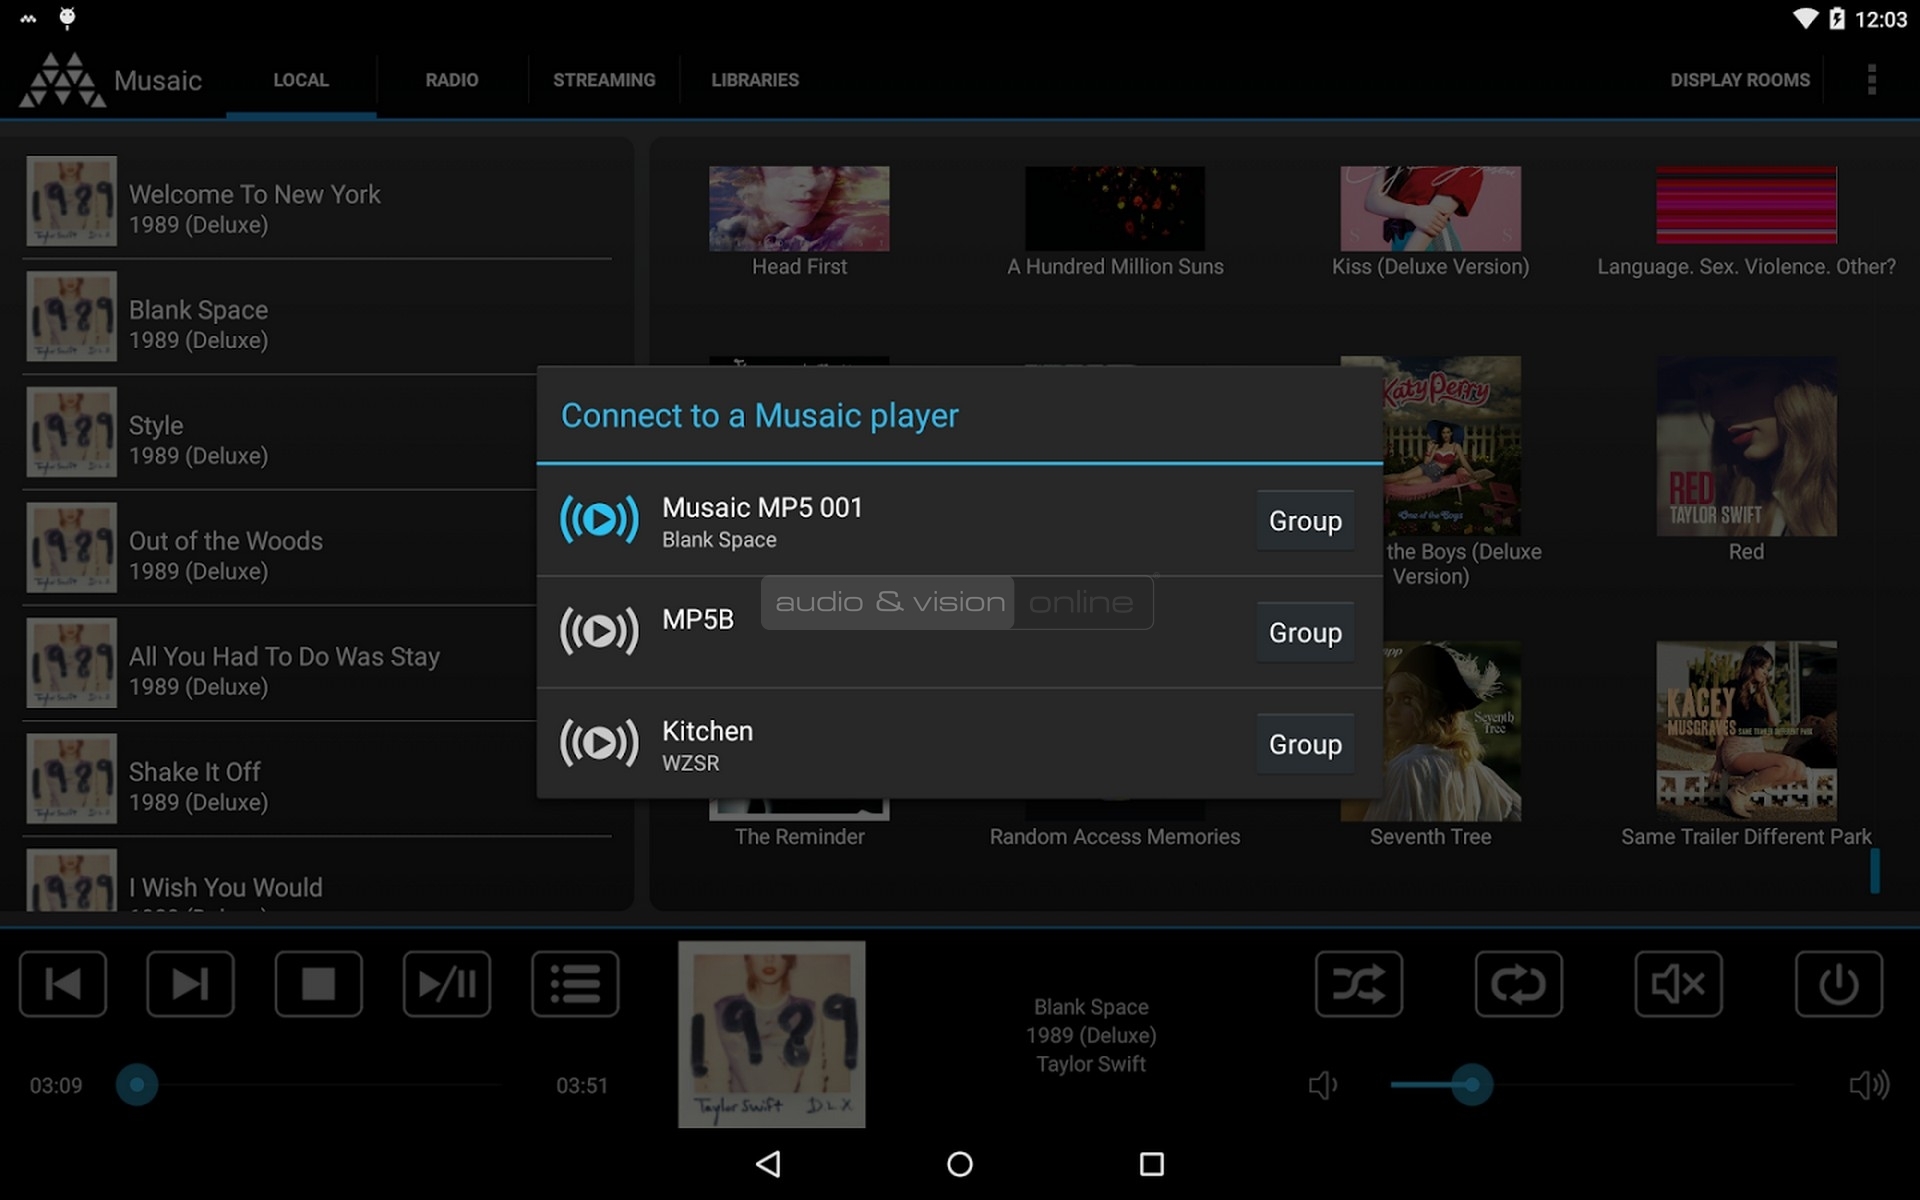
Task: Toggle repeat mode
Action: [1518, 984]
